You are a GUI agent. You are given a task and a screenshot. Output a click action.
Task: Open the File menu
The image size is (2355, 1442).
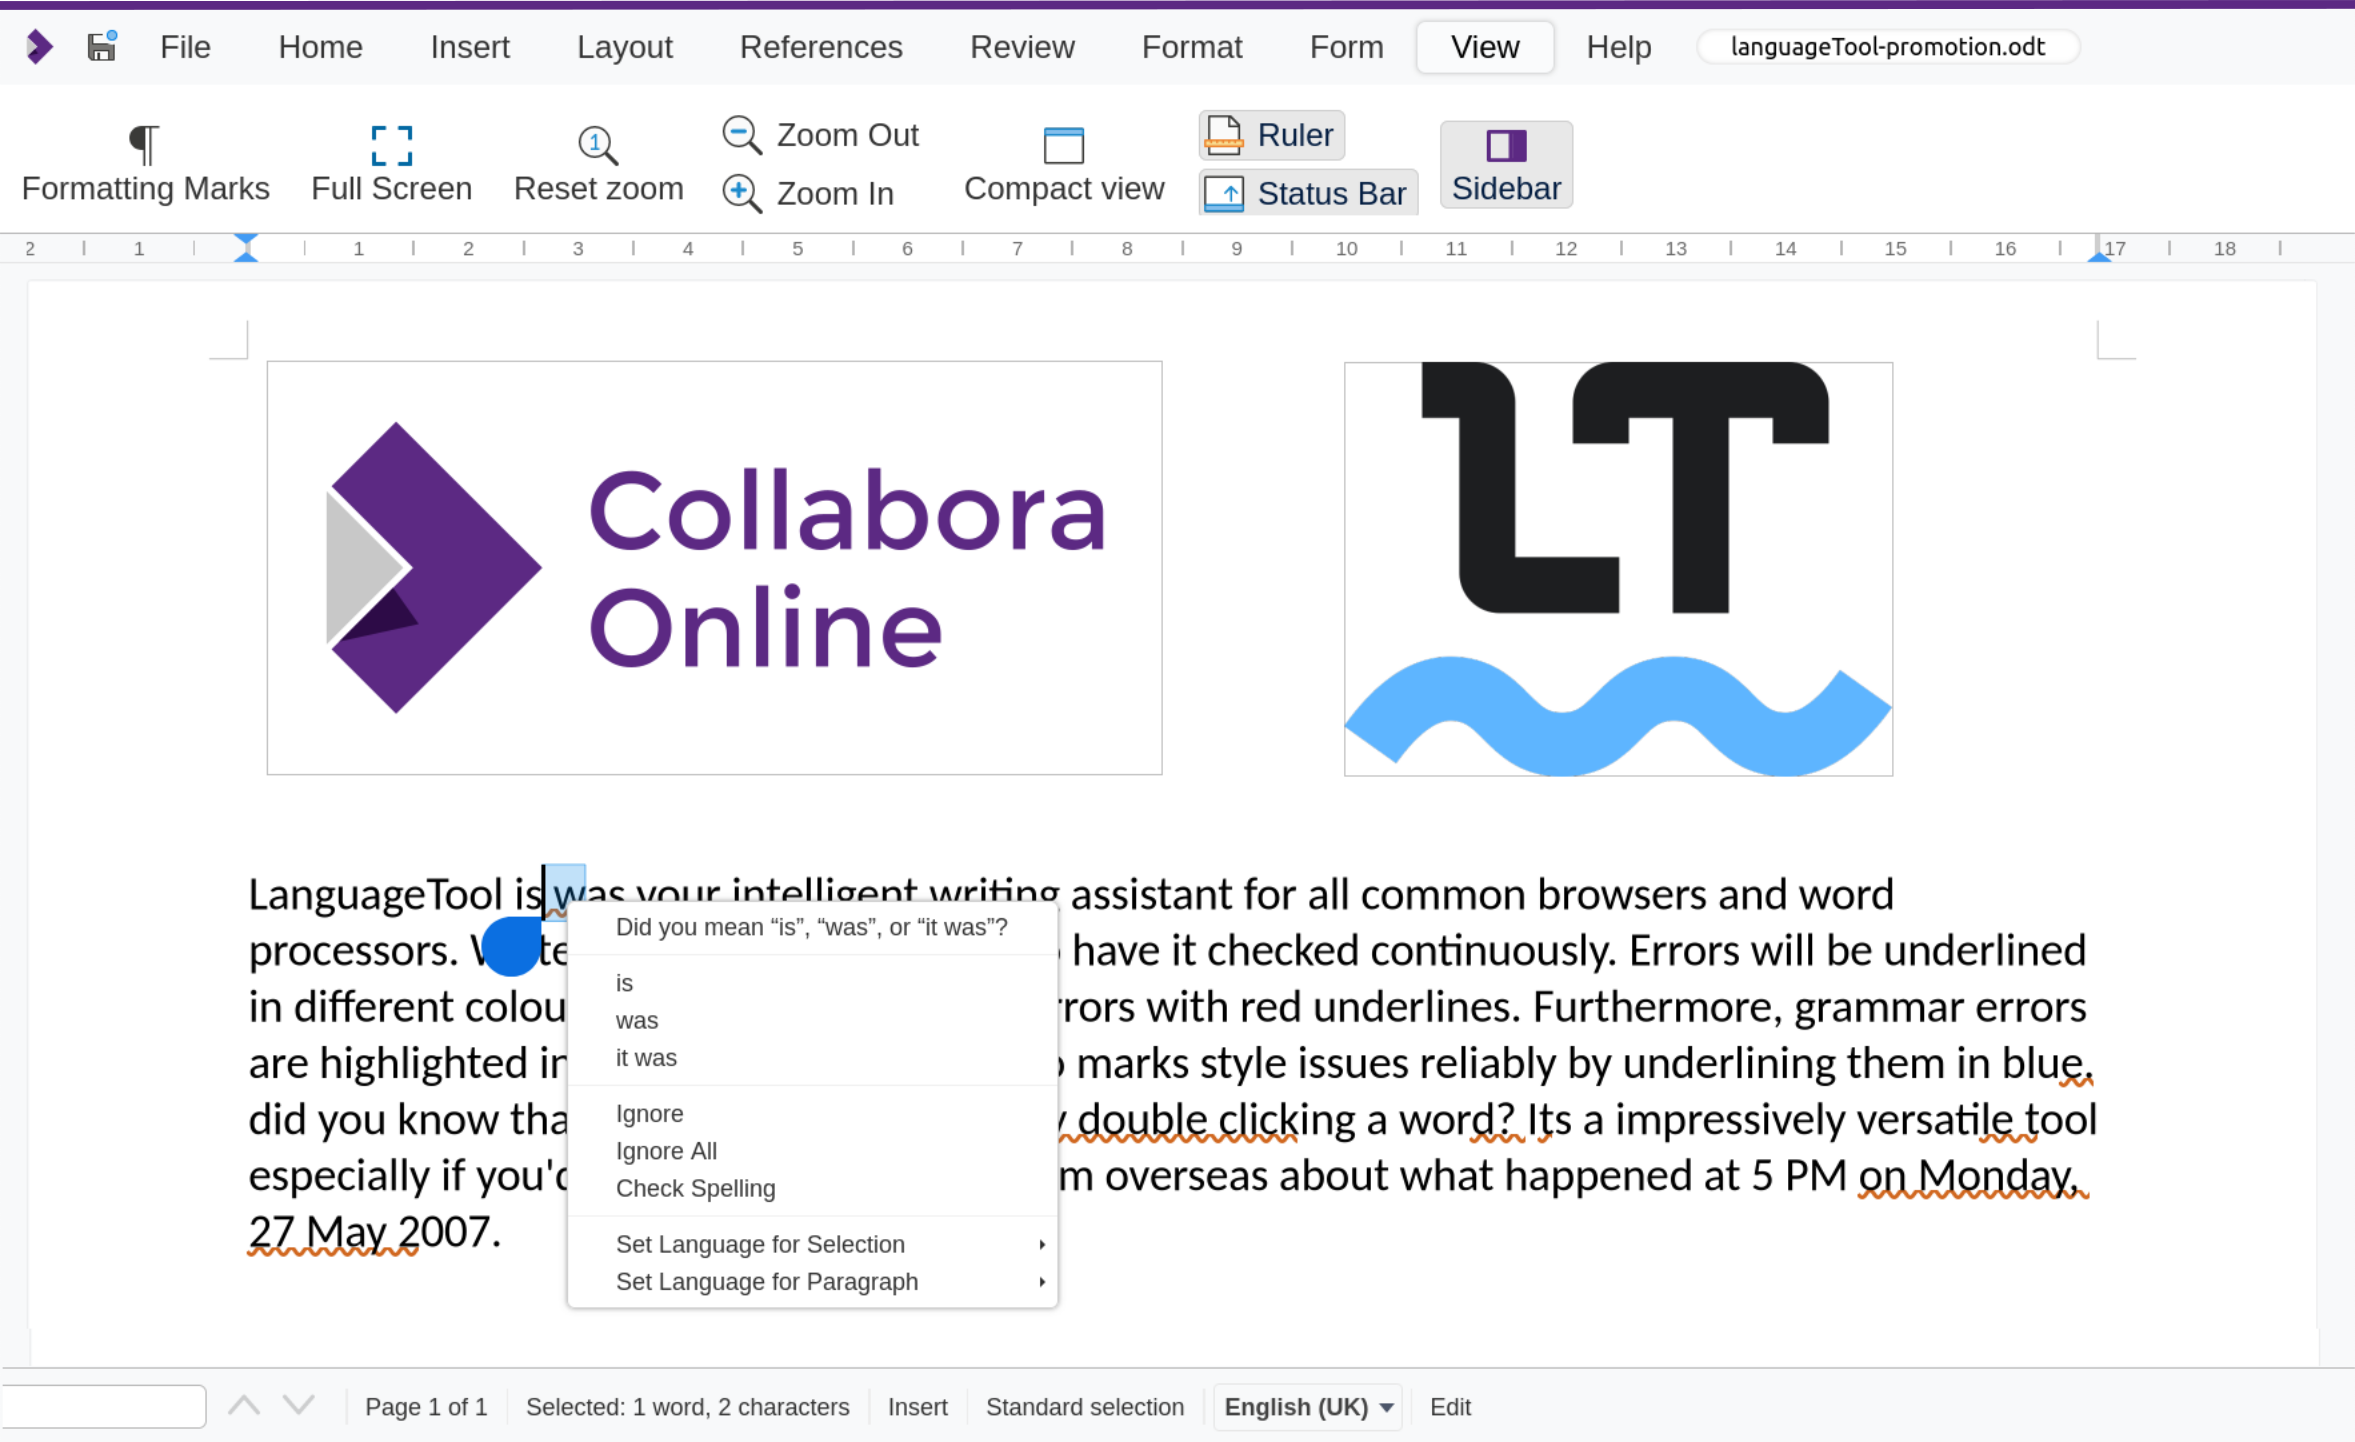coord(185,47)
